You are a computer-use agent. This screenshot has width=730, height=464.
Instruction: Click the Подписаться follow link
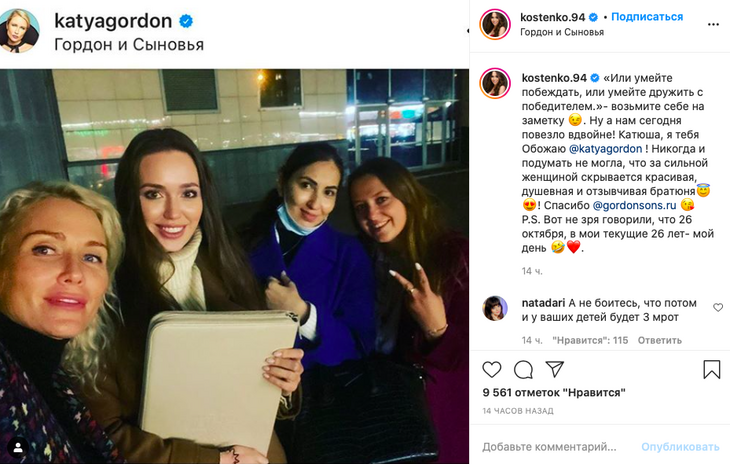coord(647,17)
